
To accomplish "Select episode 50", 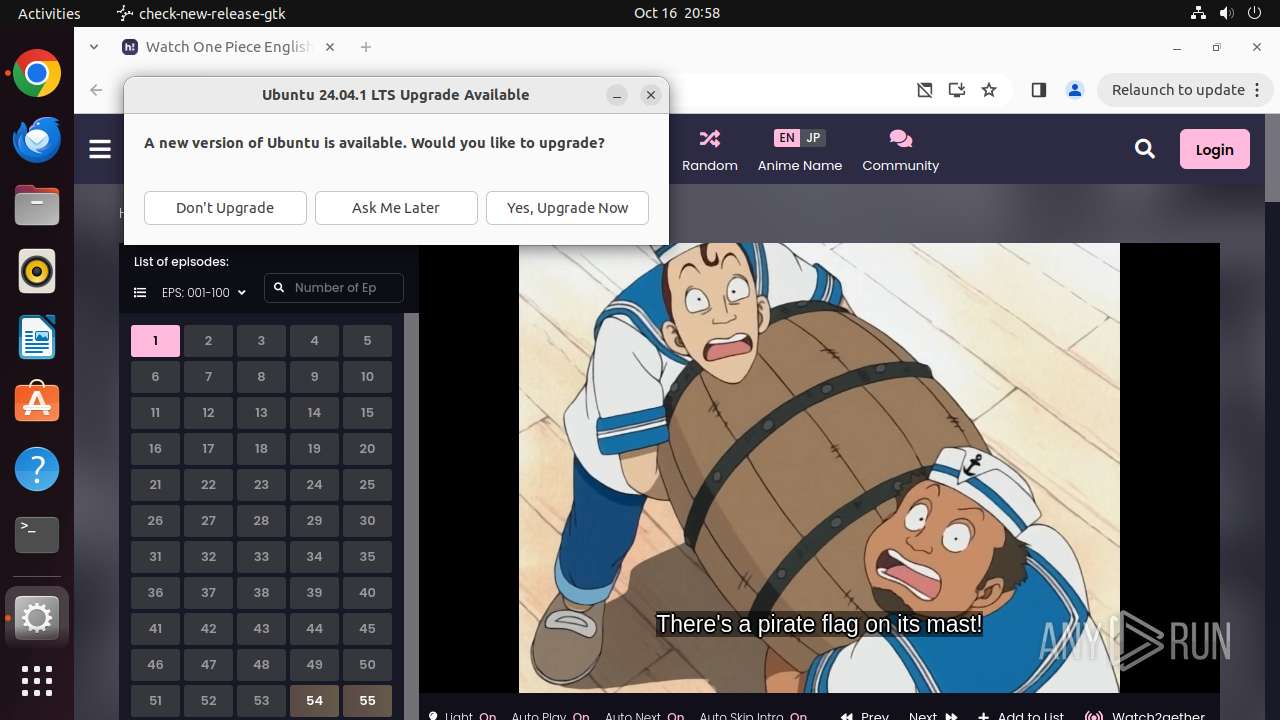I will 367,665.
